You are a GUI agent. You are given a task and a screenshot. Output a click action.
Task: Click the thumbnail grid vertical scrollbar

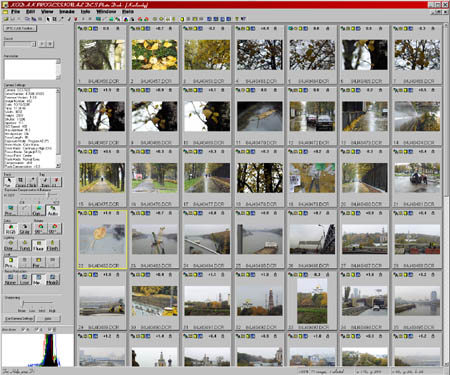tap(446, 195)
